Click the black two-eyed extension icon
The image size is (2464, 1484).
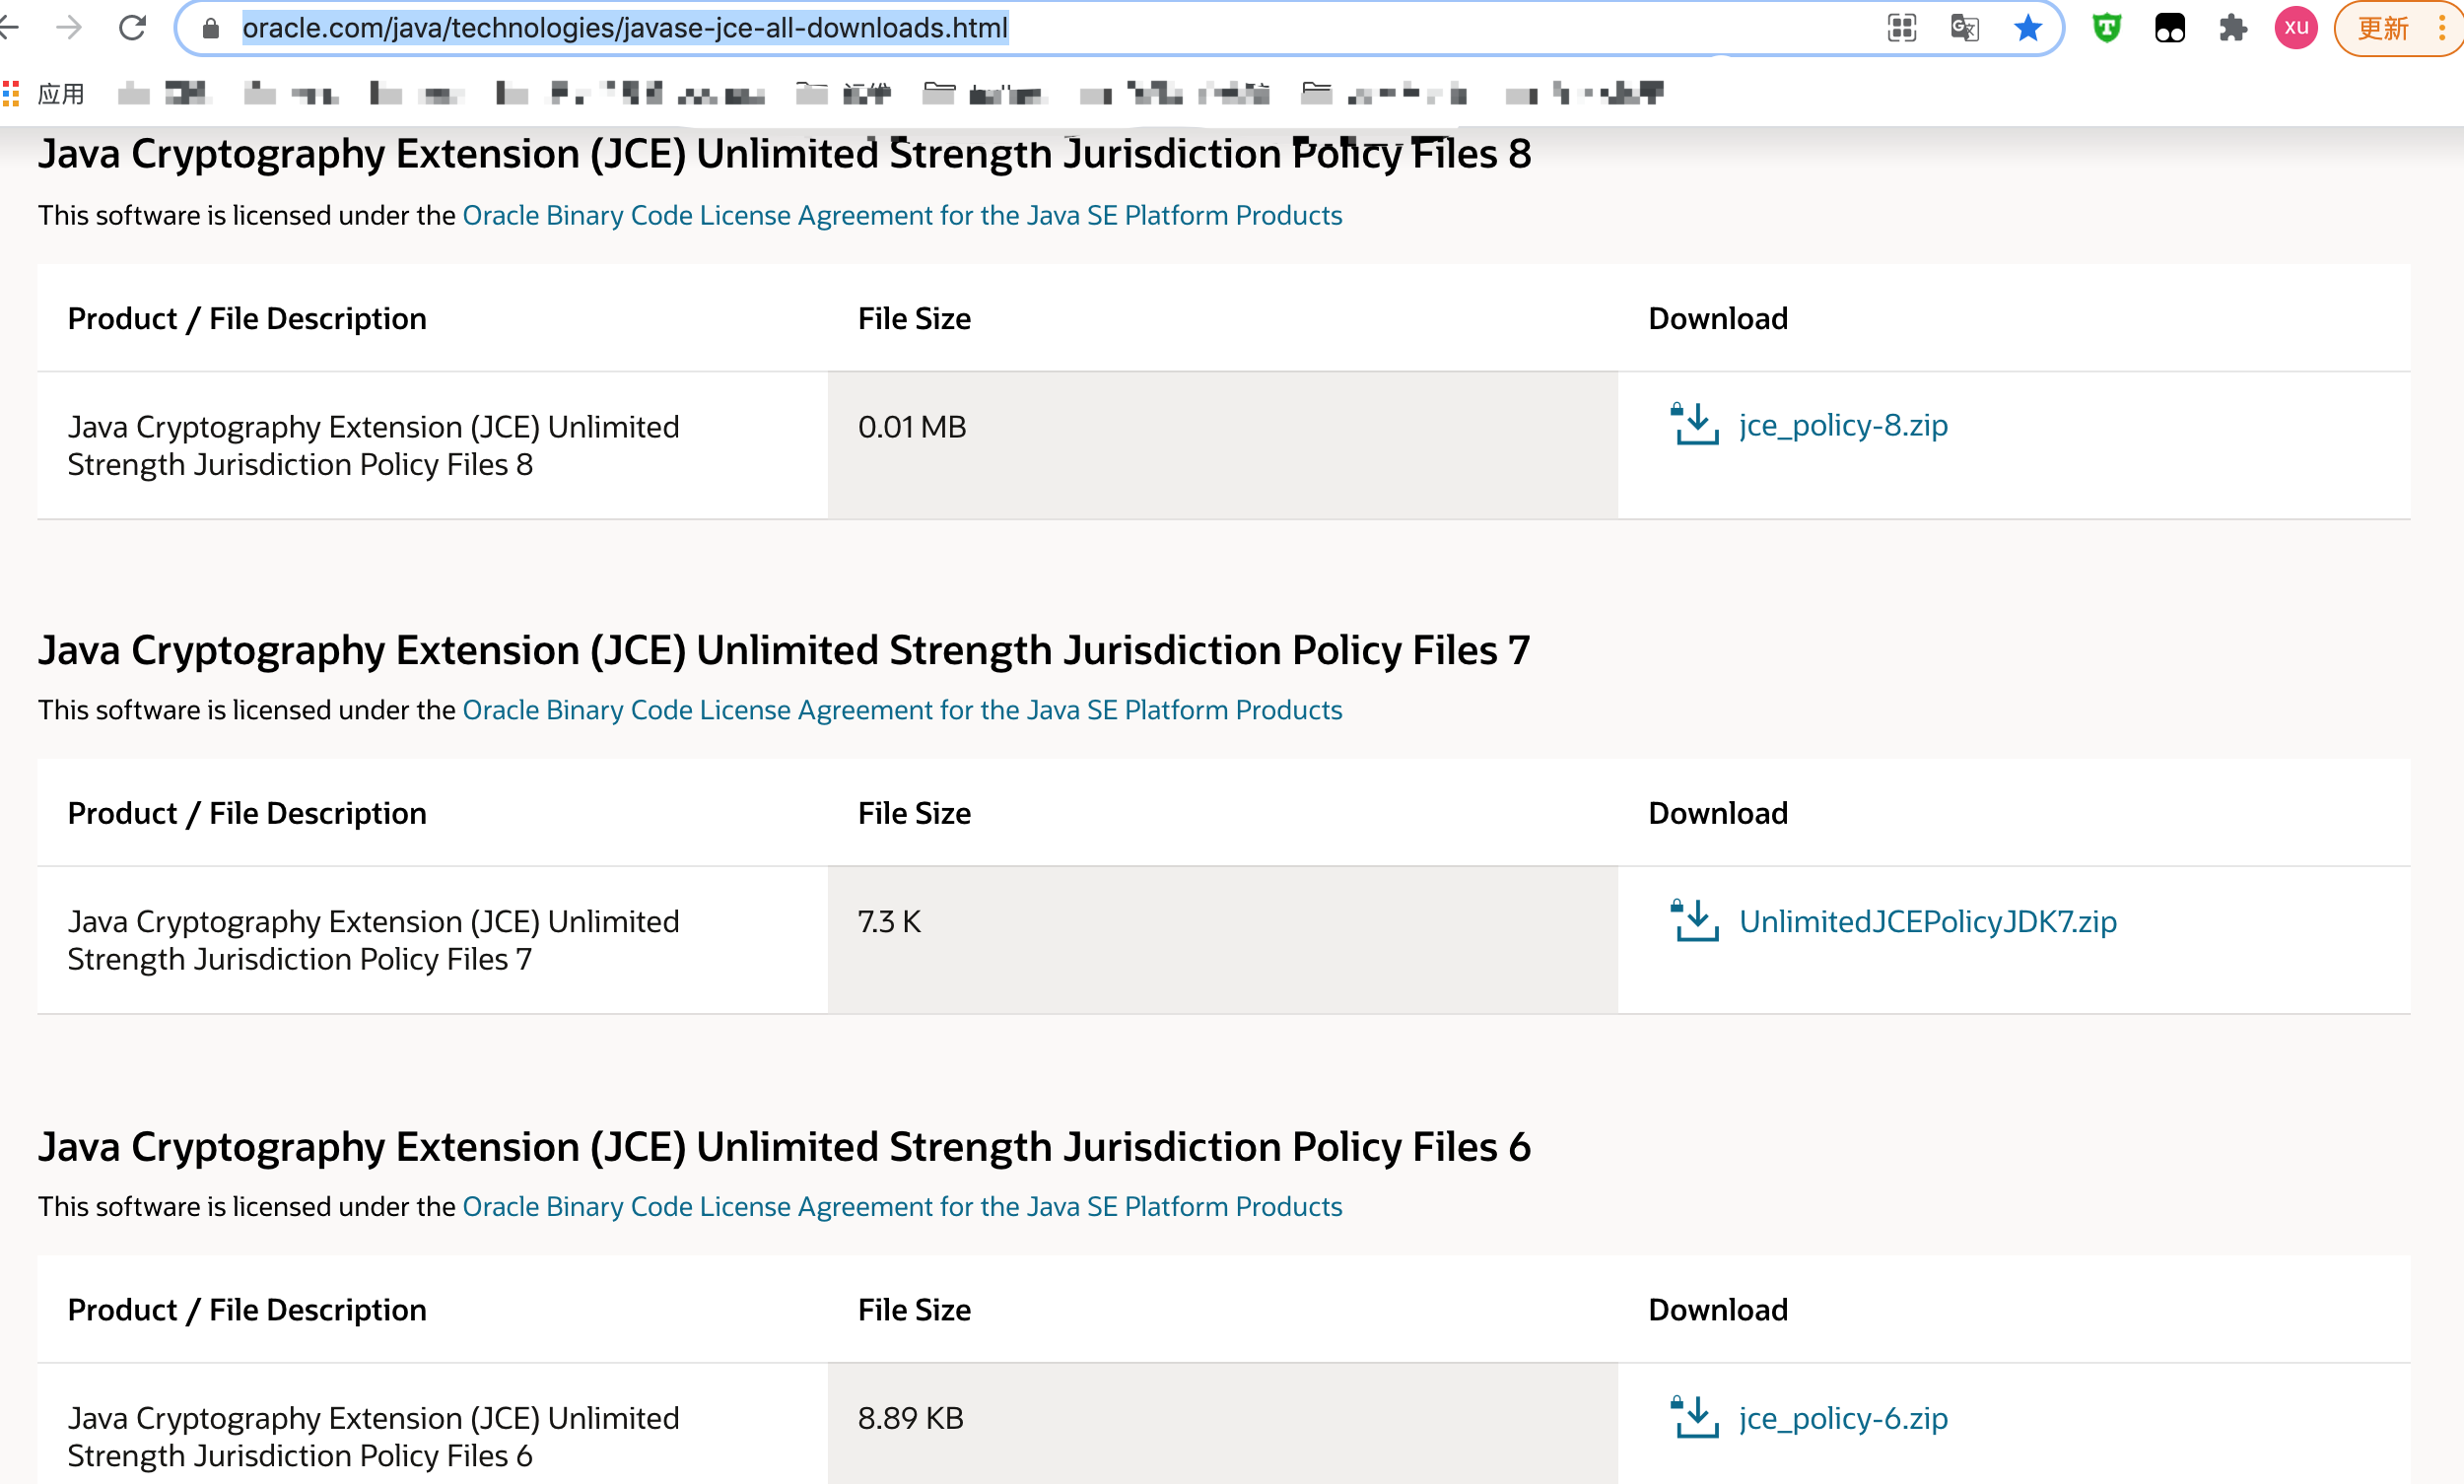point(2169,28)
